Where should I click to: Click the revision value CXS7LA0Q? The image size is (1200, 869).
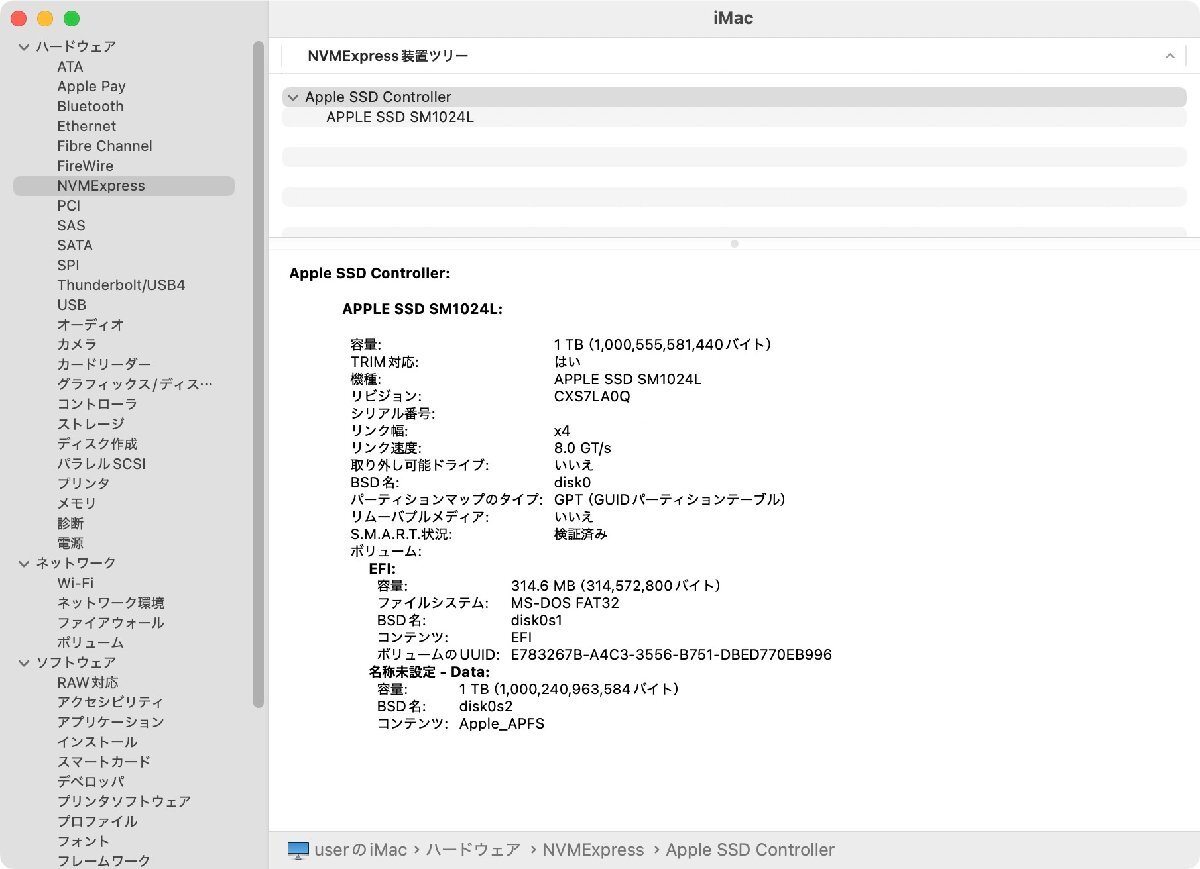[592, 396]
